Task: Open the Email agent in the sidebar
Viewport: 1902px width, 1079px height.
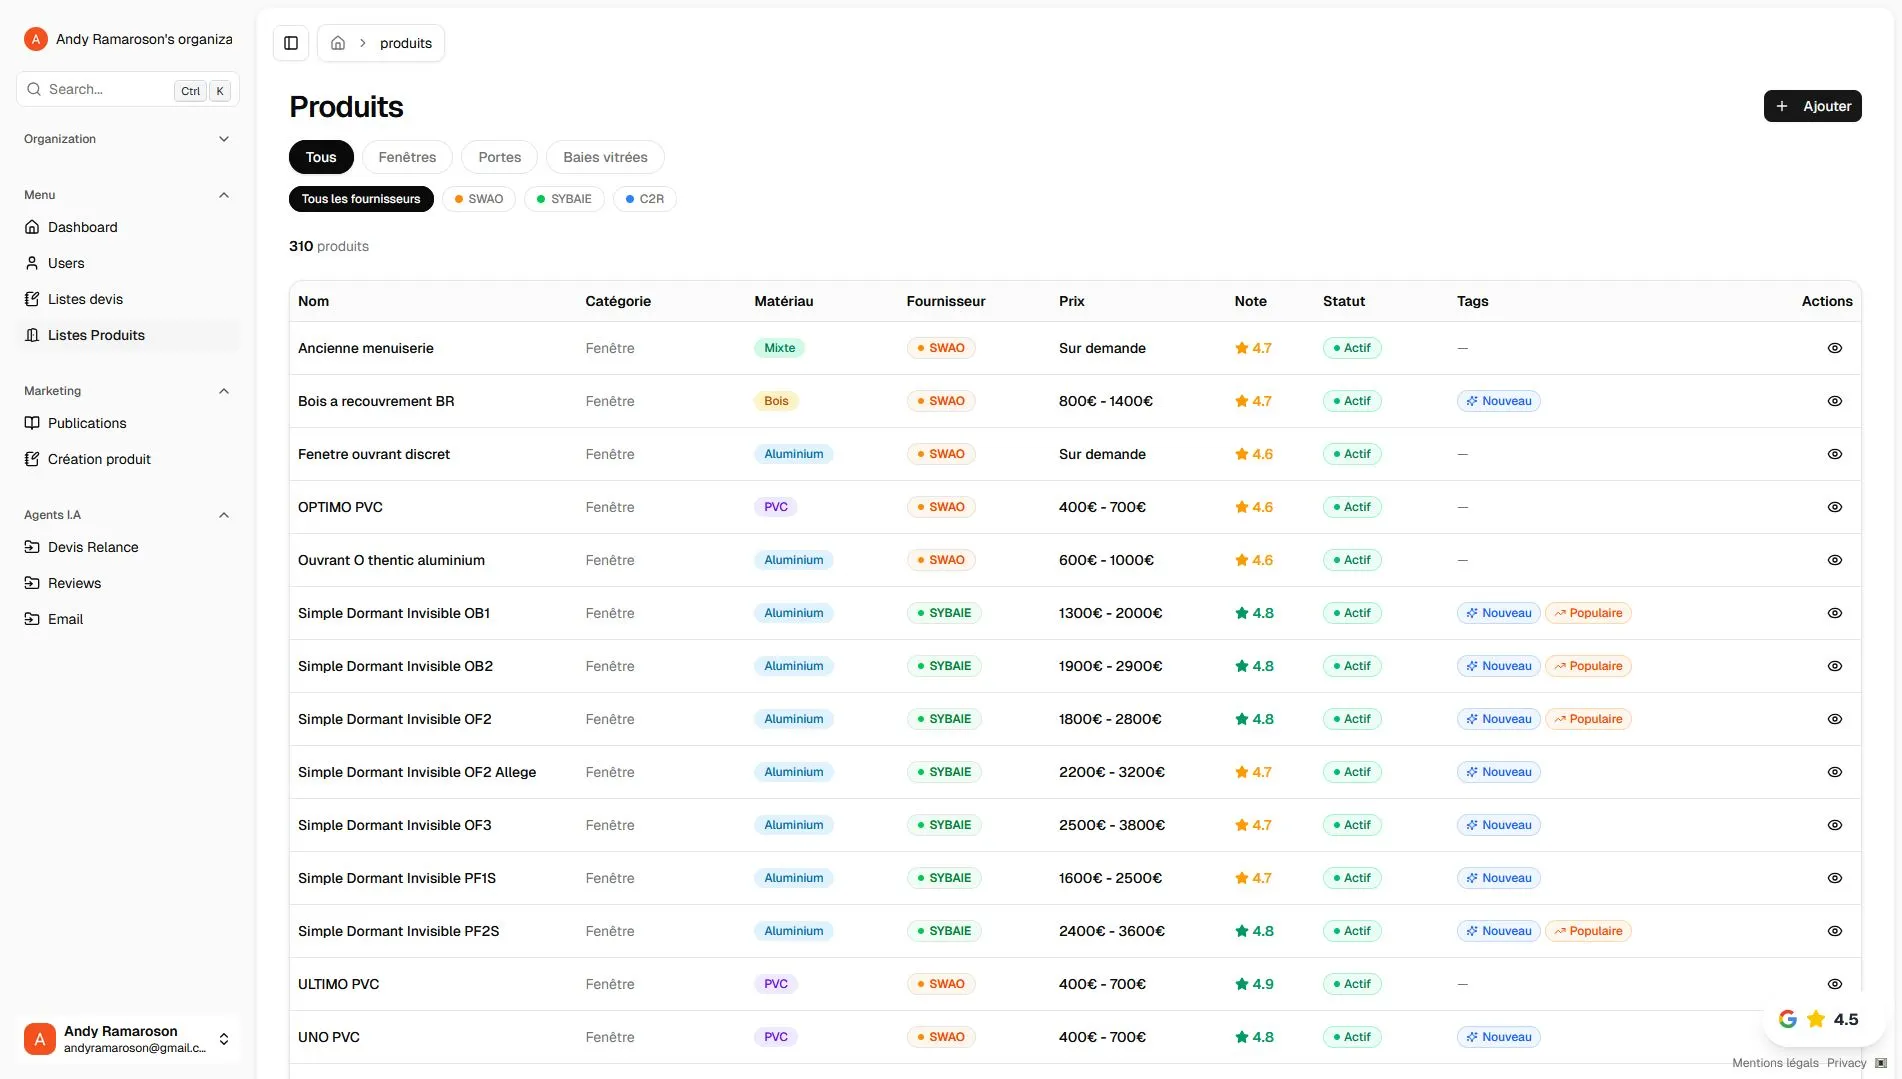Action: pyautogui.click(x=65, y=619)
